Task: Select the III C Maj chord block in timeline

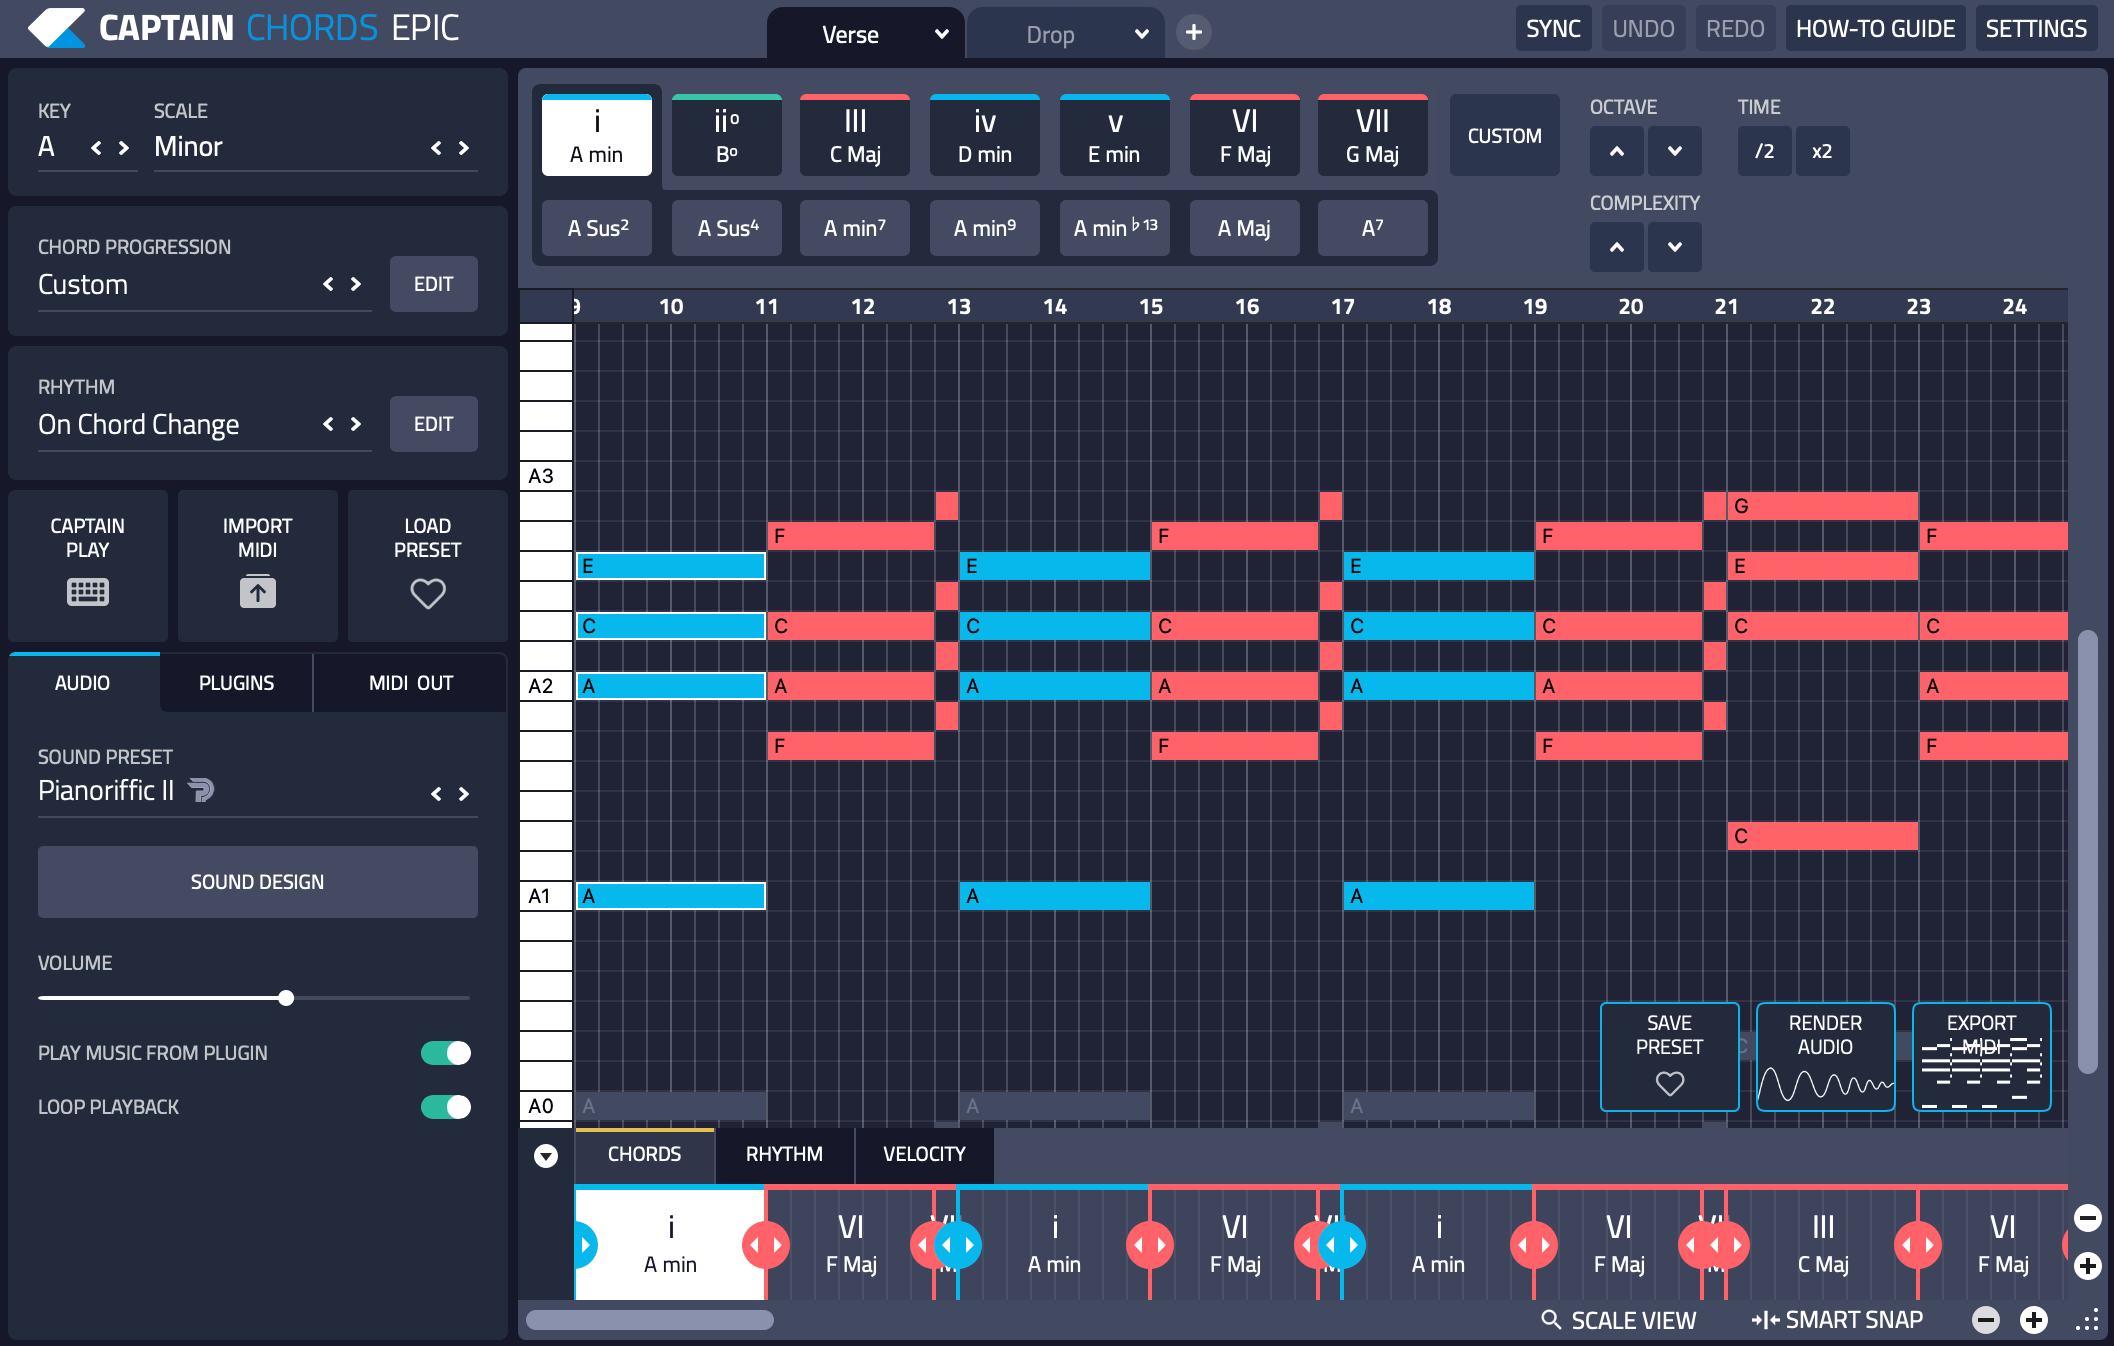Action: pyautogui.click(x=1822, y=1245)
